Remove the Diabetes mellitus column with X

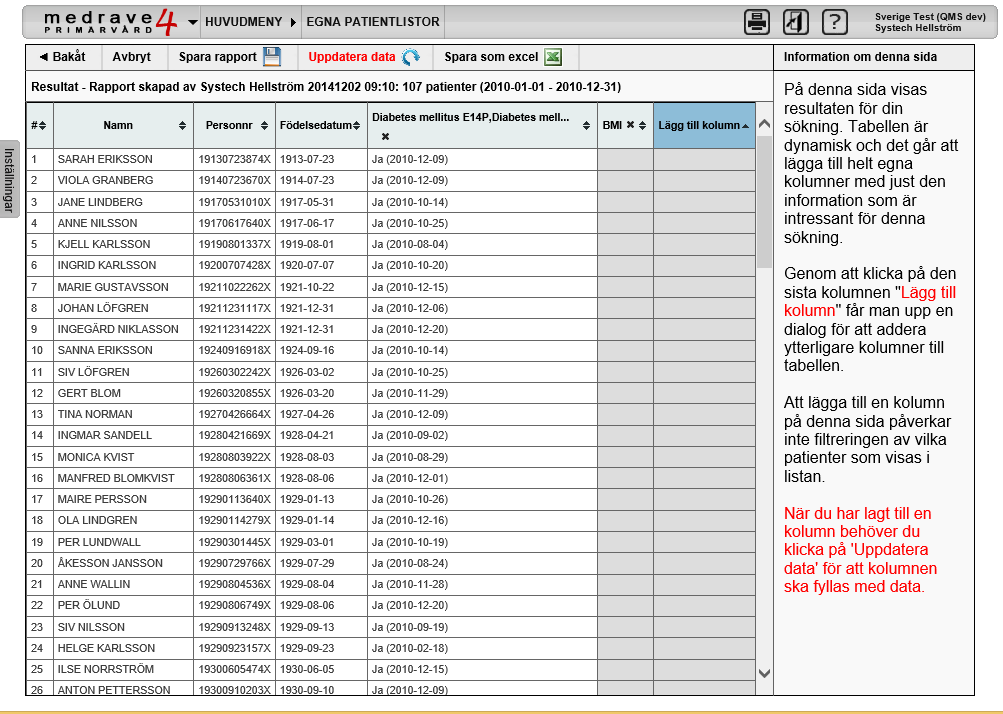385,136
